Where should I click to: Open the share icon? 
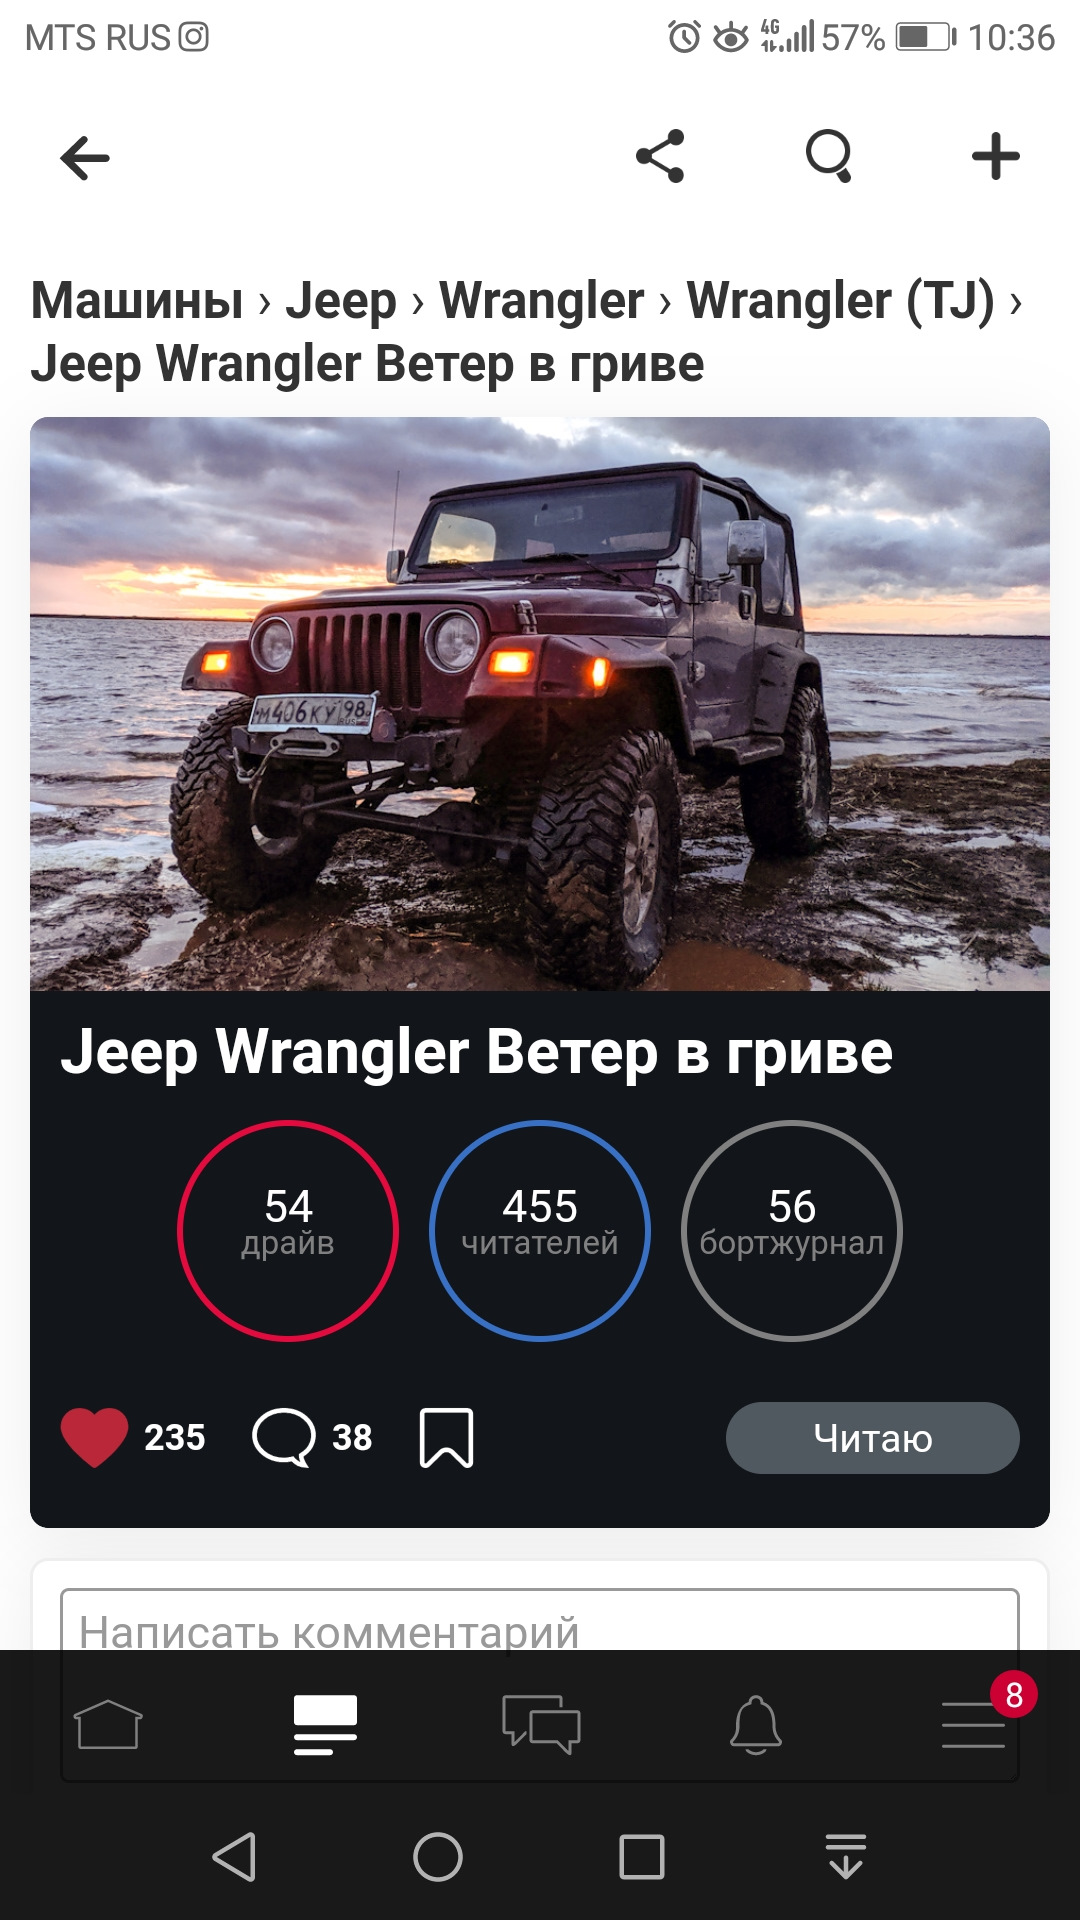point(660,156)
